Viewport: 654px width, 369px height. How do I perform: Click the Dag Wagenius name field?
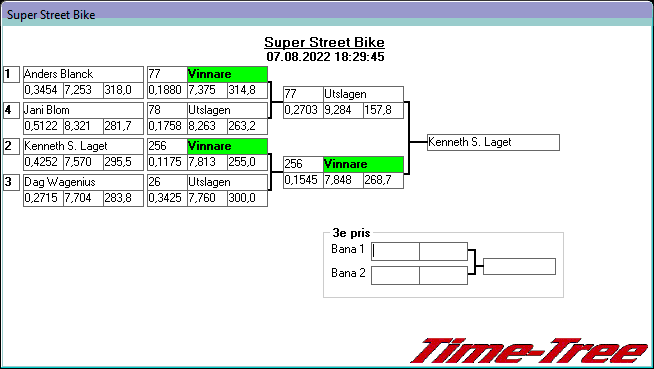tap(83, 182)
